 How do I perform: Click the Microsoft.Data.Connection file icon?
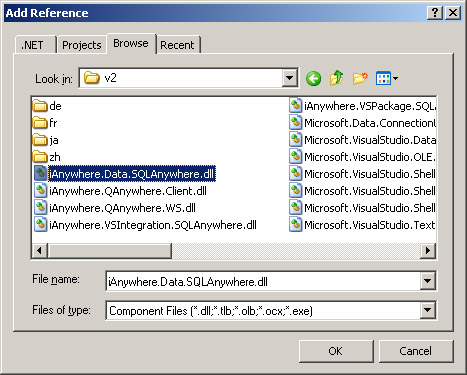point(295,123)
